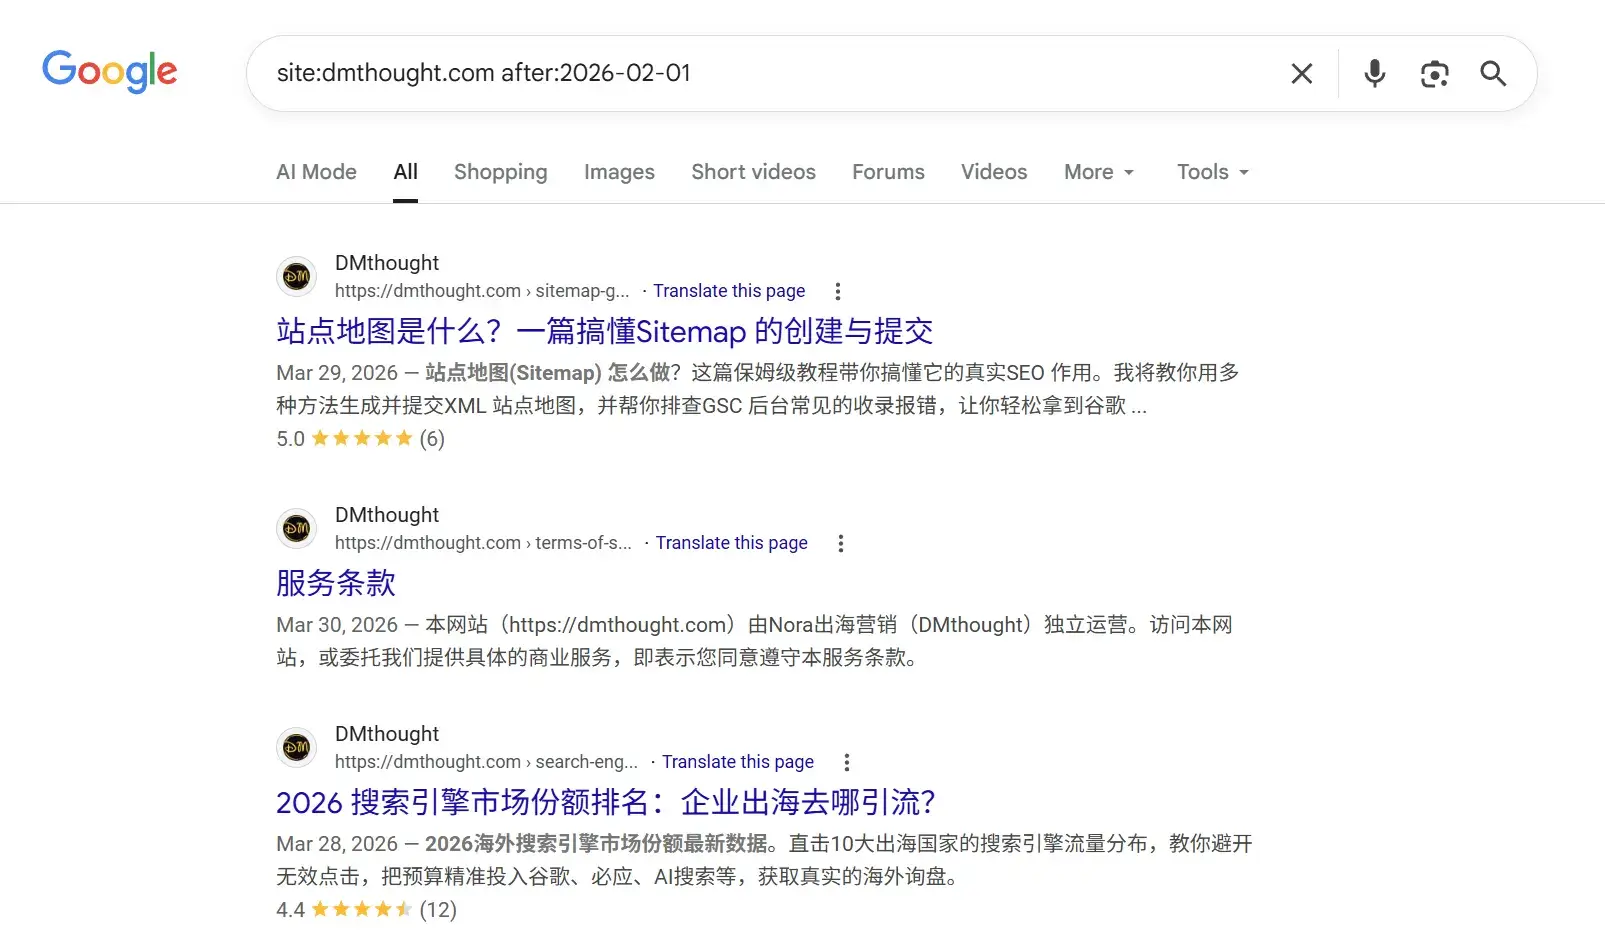This screenshot has width=1605, height=939.
Task: Open the 2026 搜索引擎市场份额排名 article
Action: point(605,802)
